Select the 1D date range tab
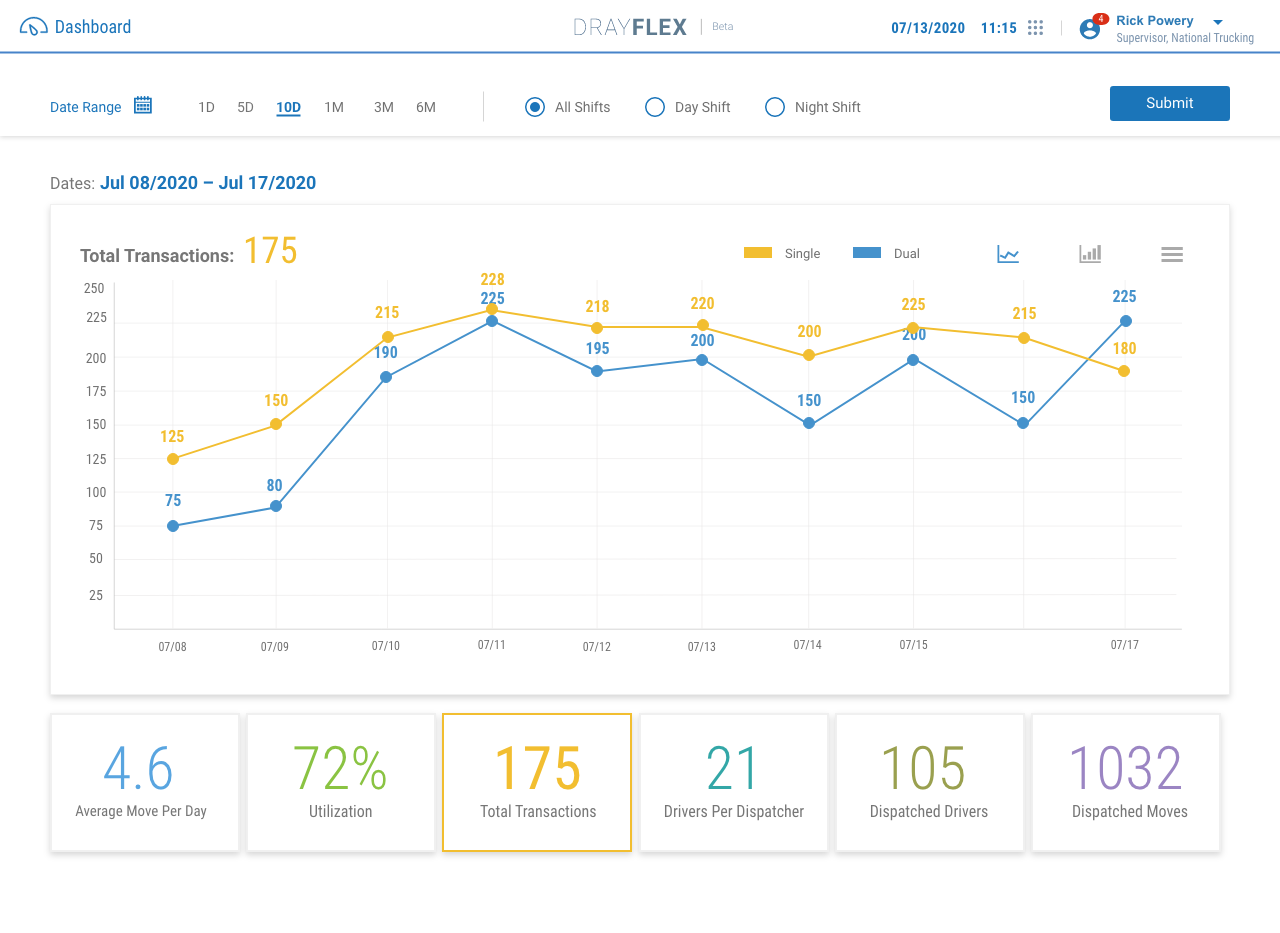This screenshot has width=1280, height=933. point(206,107)
